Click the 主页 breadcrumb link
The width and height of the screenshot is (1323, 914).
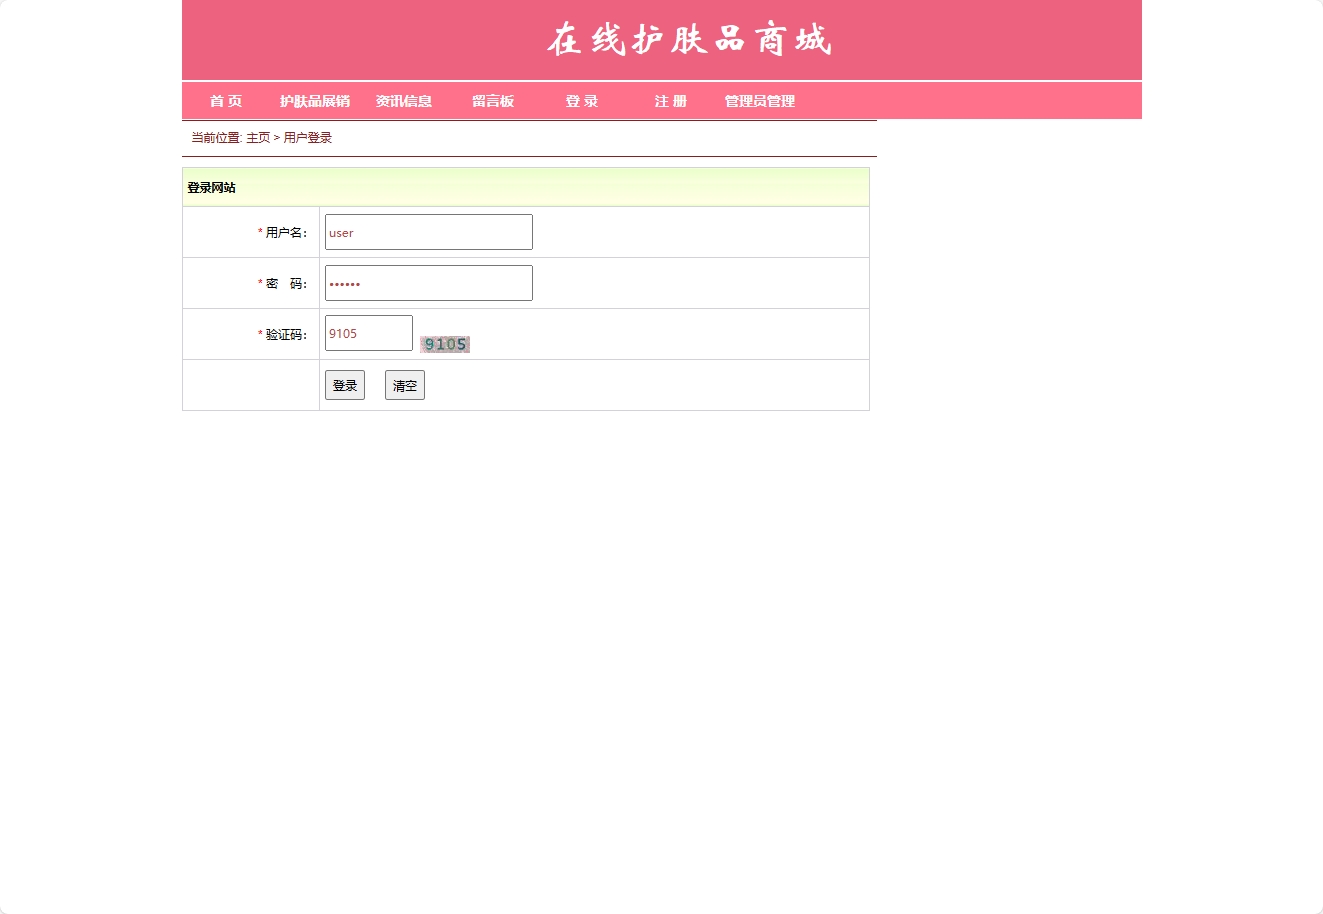click(x=257, y=137)
